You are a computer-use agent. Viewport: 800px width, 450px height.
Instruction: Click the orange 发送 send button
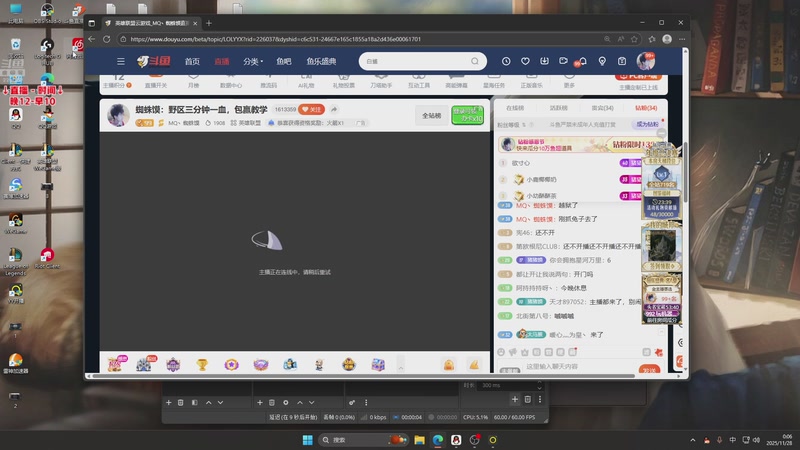[649, 369]
